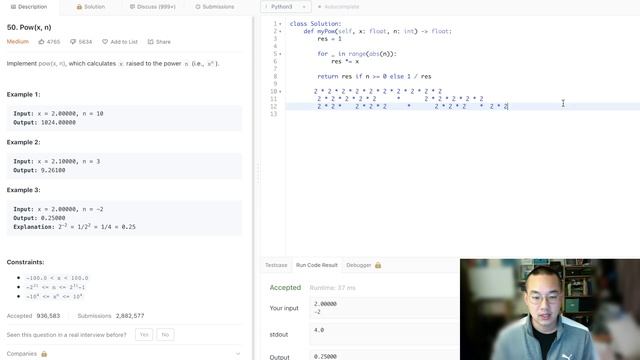Click the Accepted count 936,583
Image resolution: width=640 pixels, height=360 pixels.
point(48,316)
